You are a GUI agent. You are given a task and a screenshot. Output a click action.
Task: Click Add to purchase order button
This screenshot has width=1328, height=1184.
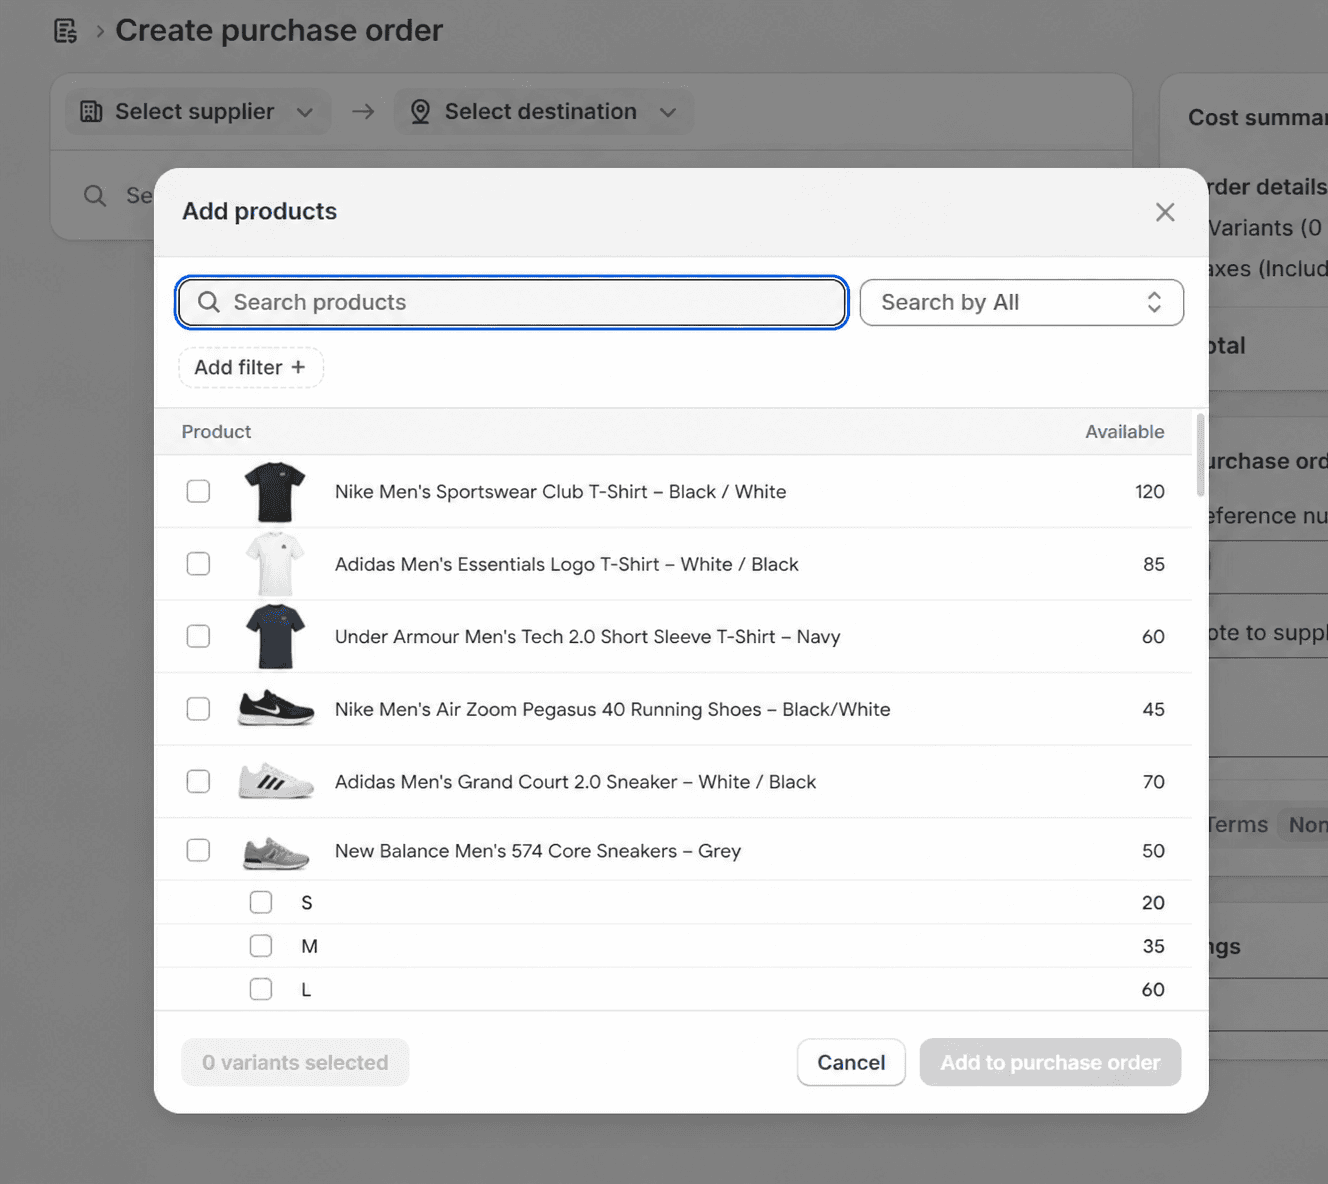[x=1050, y=1062]
